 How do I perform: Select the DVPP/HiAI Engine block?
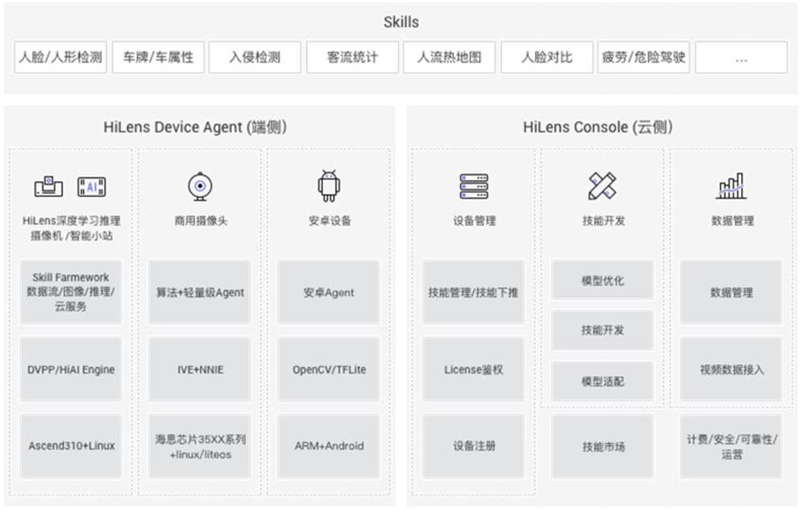[x=70, y=369]
